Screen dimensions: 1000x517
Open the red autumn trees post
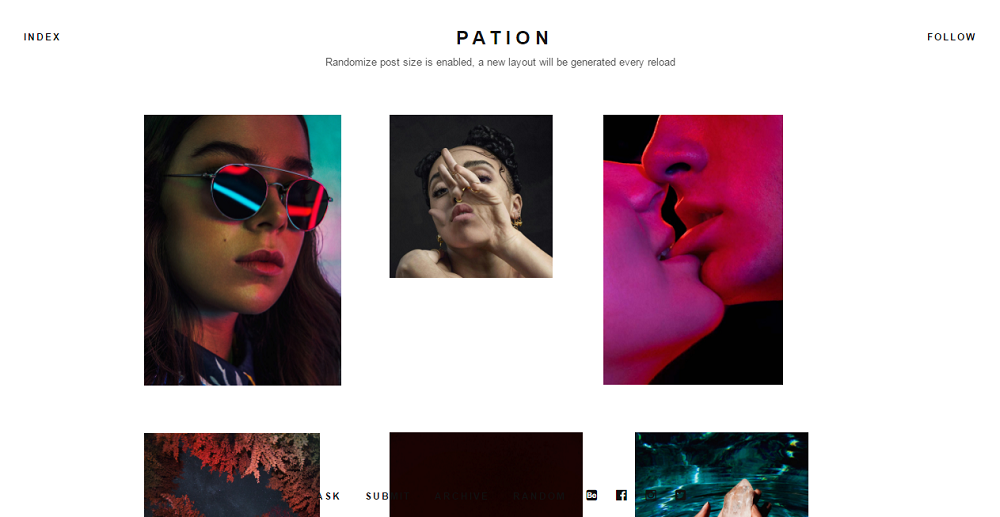232,475
